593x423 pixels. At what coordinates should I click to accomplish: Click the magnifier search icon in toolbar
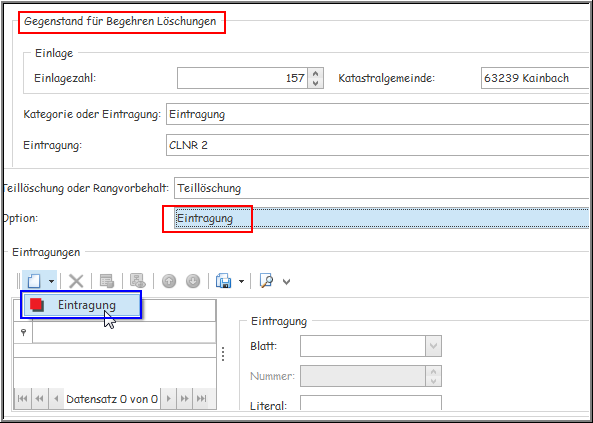click(267, 281)
